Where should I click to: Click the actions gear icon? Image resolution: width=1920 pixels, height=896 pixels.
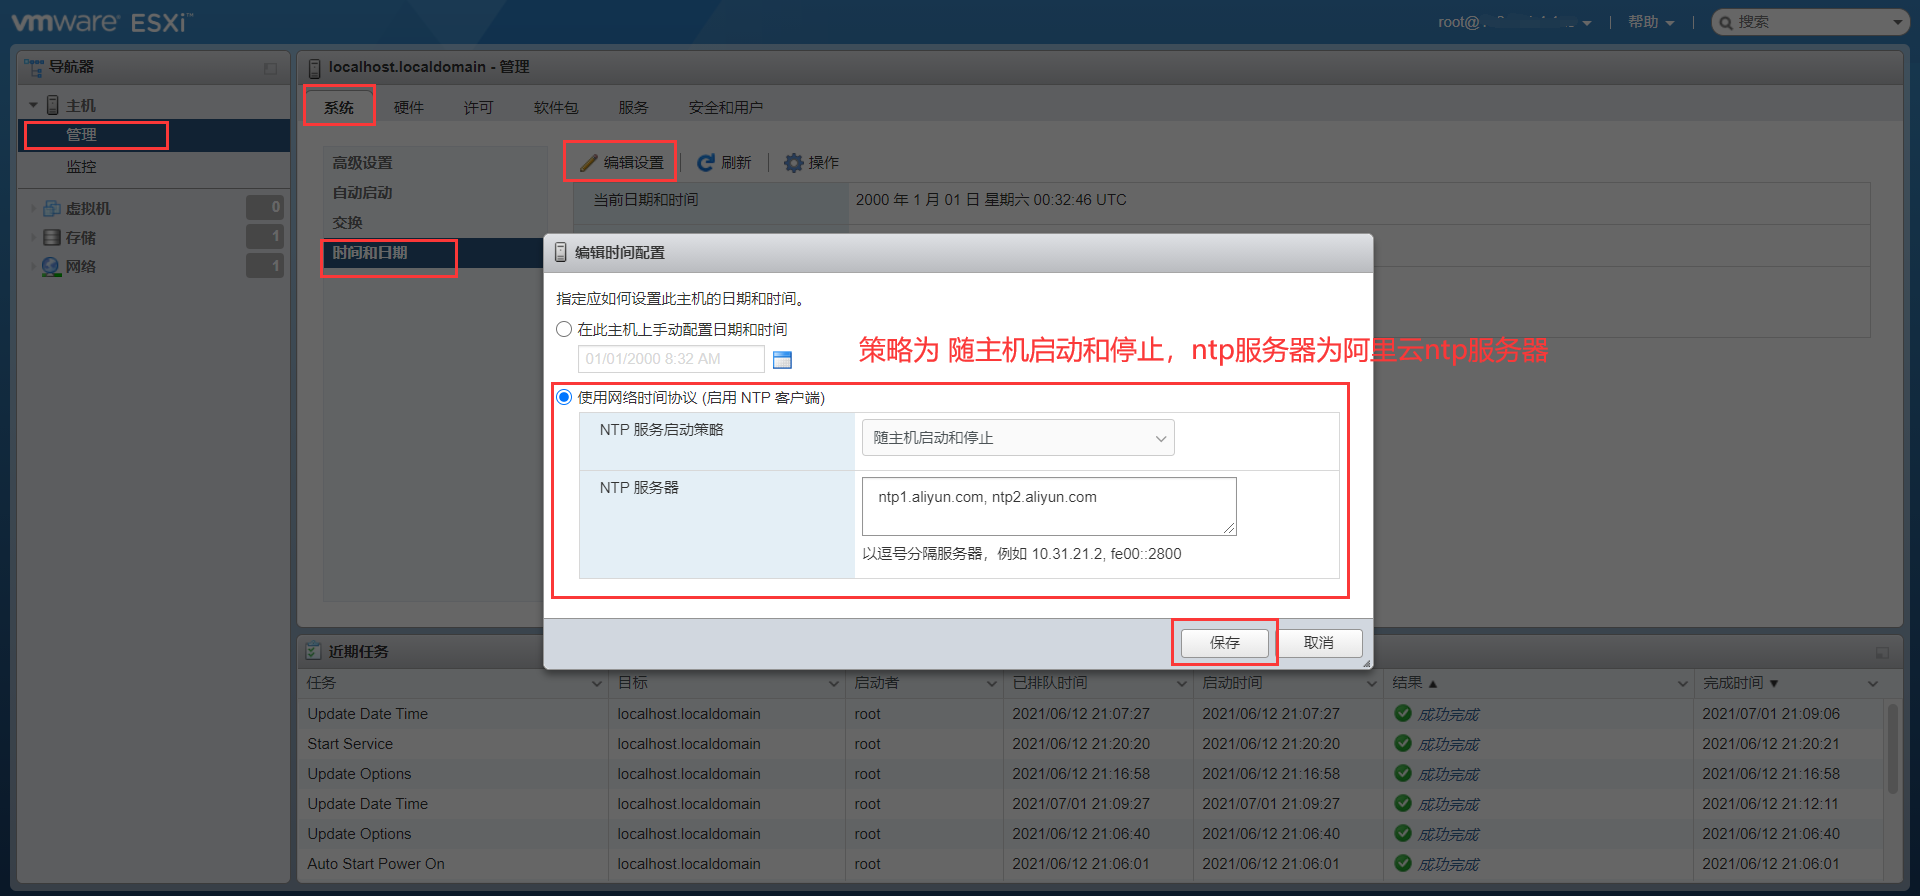pos(794,163)
